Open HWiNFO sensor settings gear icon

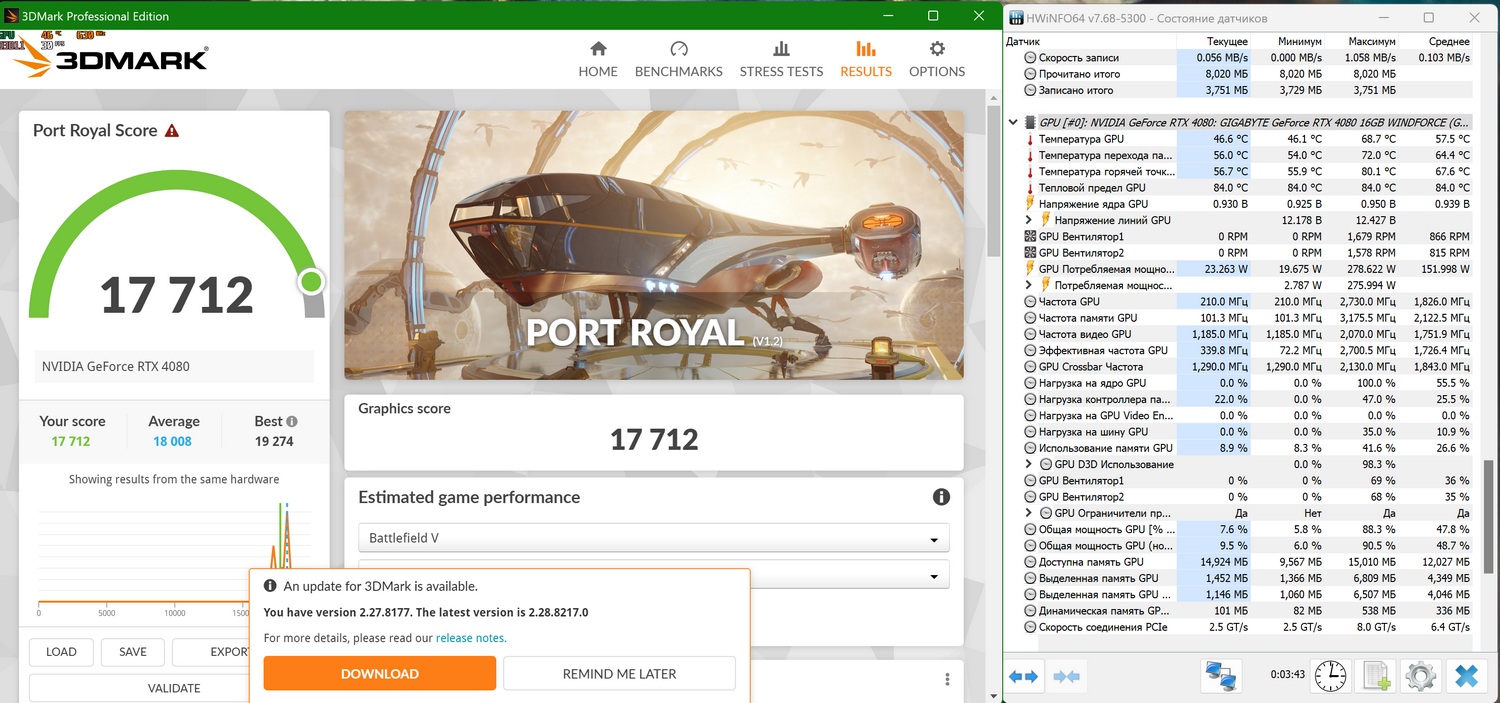[x=1420, y=676]
